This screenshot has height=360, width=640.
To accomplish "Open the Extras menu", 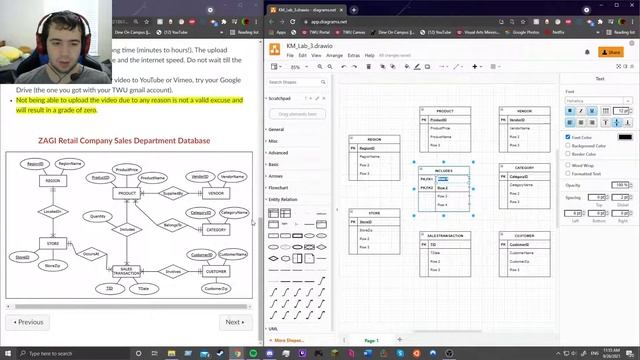I will tap(353, 55).
